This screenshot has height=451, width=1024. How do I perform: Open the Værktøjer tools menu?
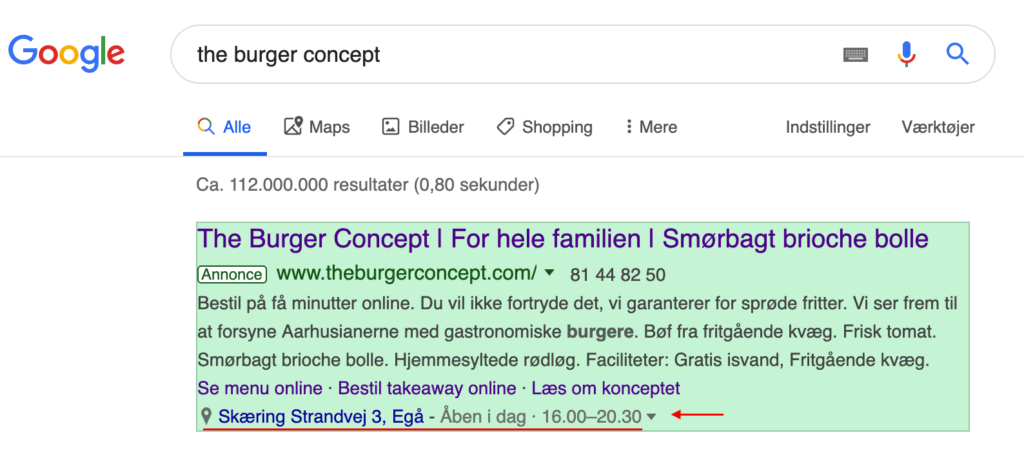click(938, 127)
